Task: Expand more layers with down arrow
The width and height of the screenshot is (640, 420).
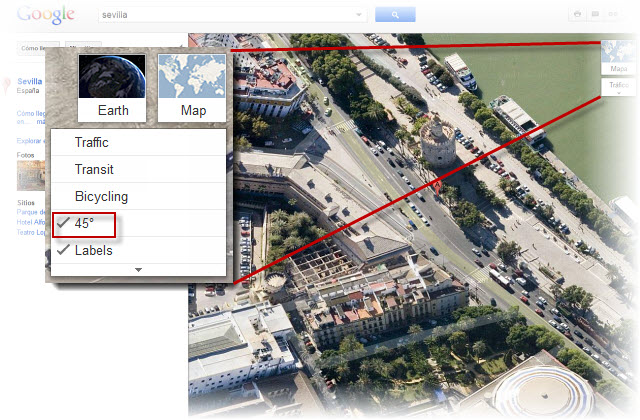Action: coord(138,270)
